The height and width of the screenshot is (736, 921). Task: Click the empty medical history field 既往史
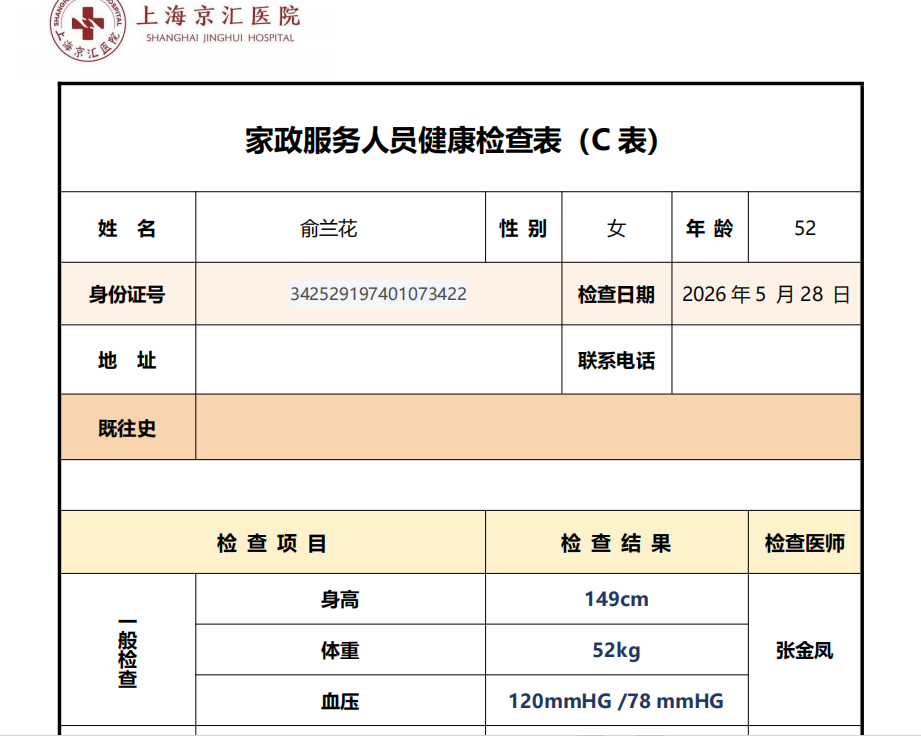click(x=528, y=427)
